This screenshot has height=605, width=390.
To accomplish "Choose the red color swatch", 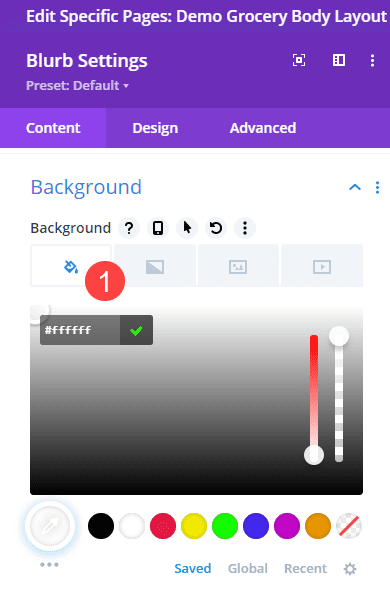I will click(163, 526).
